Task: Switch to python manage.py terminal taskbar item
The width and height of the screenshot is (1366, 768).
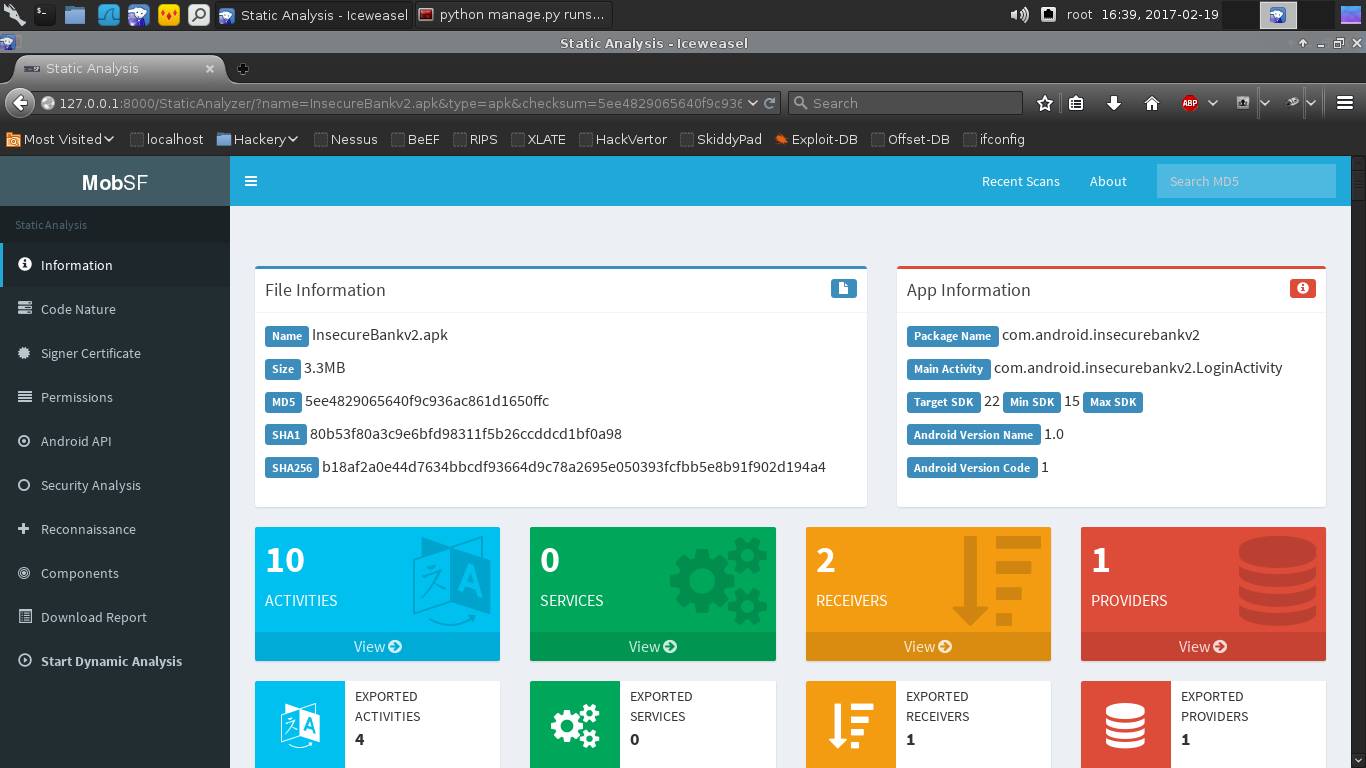Action: (x=512, y=15)
